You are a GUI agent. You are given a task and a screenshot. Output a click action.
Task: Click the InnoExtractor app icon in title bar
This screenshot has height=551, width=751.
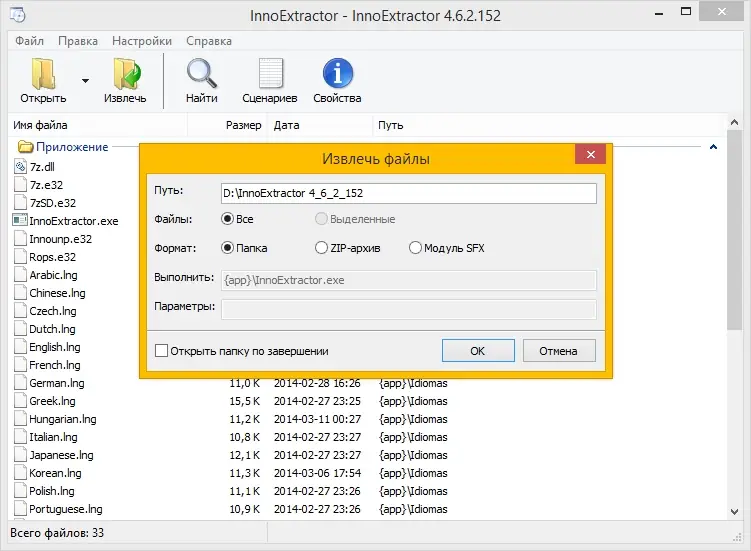pos(18,15)
